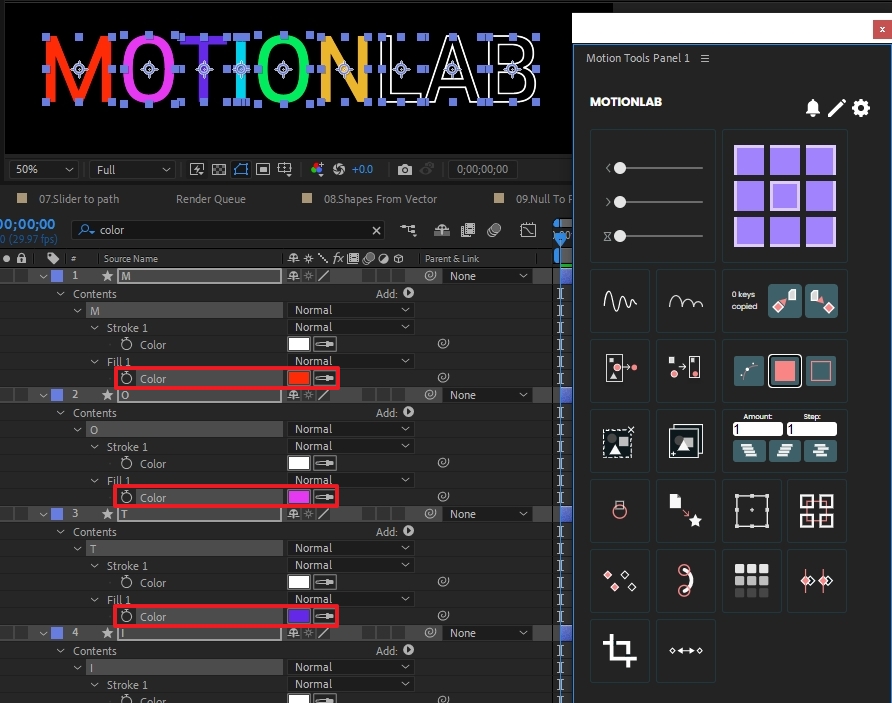The height and width of the screenshot is (703, 892).
Task: Select the top-left anchor point square
Action: [749, 160]
